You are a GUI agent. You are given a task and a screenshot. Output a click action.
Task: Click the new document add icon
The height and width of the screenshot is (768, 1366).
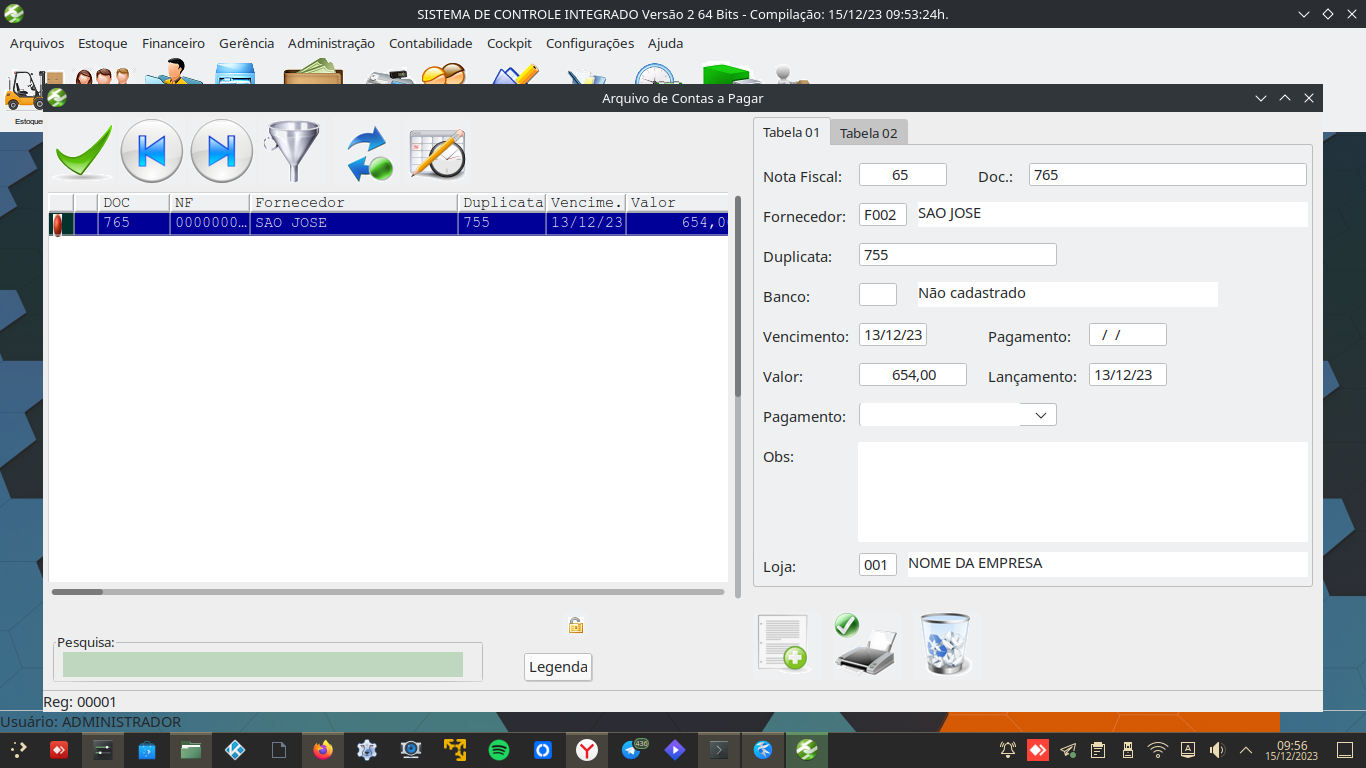click(x=783, y=644)
